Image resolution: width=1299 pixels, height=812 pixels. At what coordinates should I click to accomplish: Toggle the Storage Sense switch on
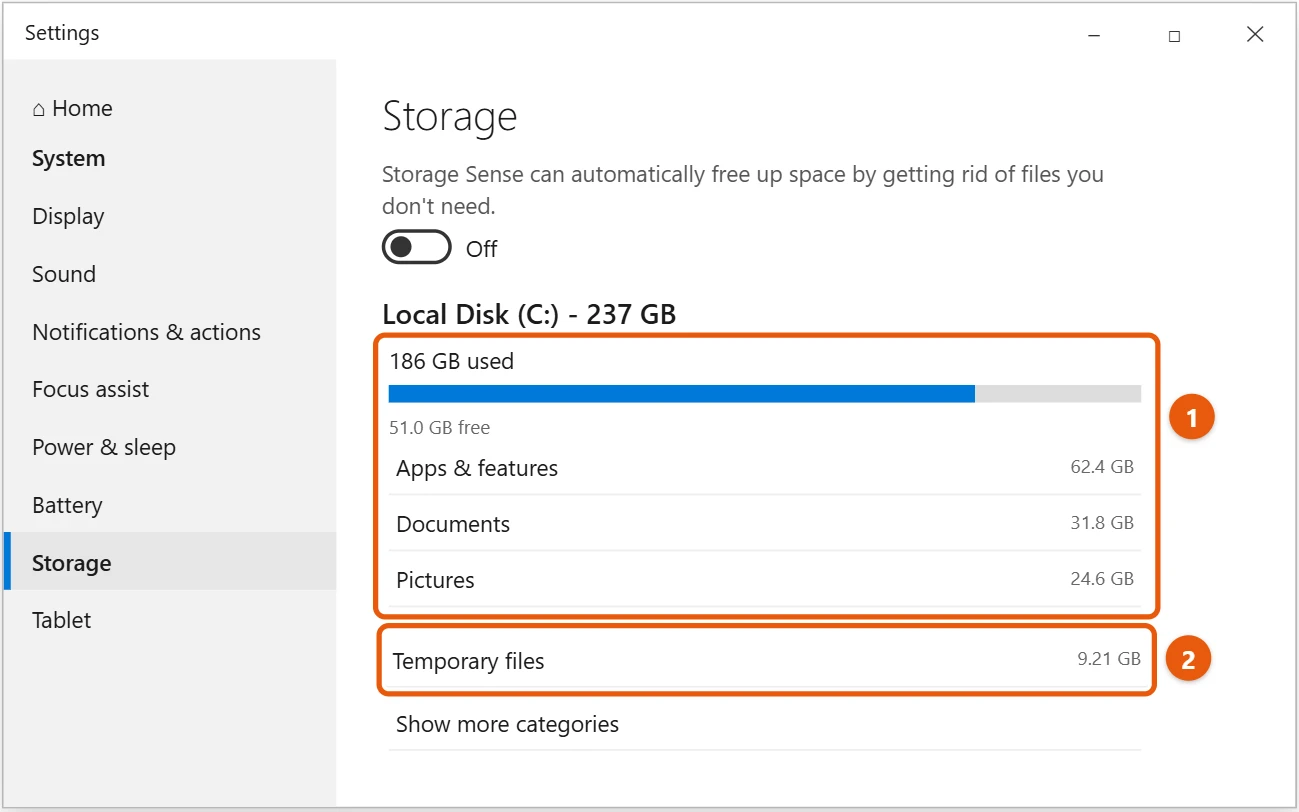pyautogui.click(x=416, y=248)
